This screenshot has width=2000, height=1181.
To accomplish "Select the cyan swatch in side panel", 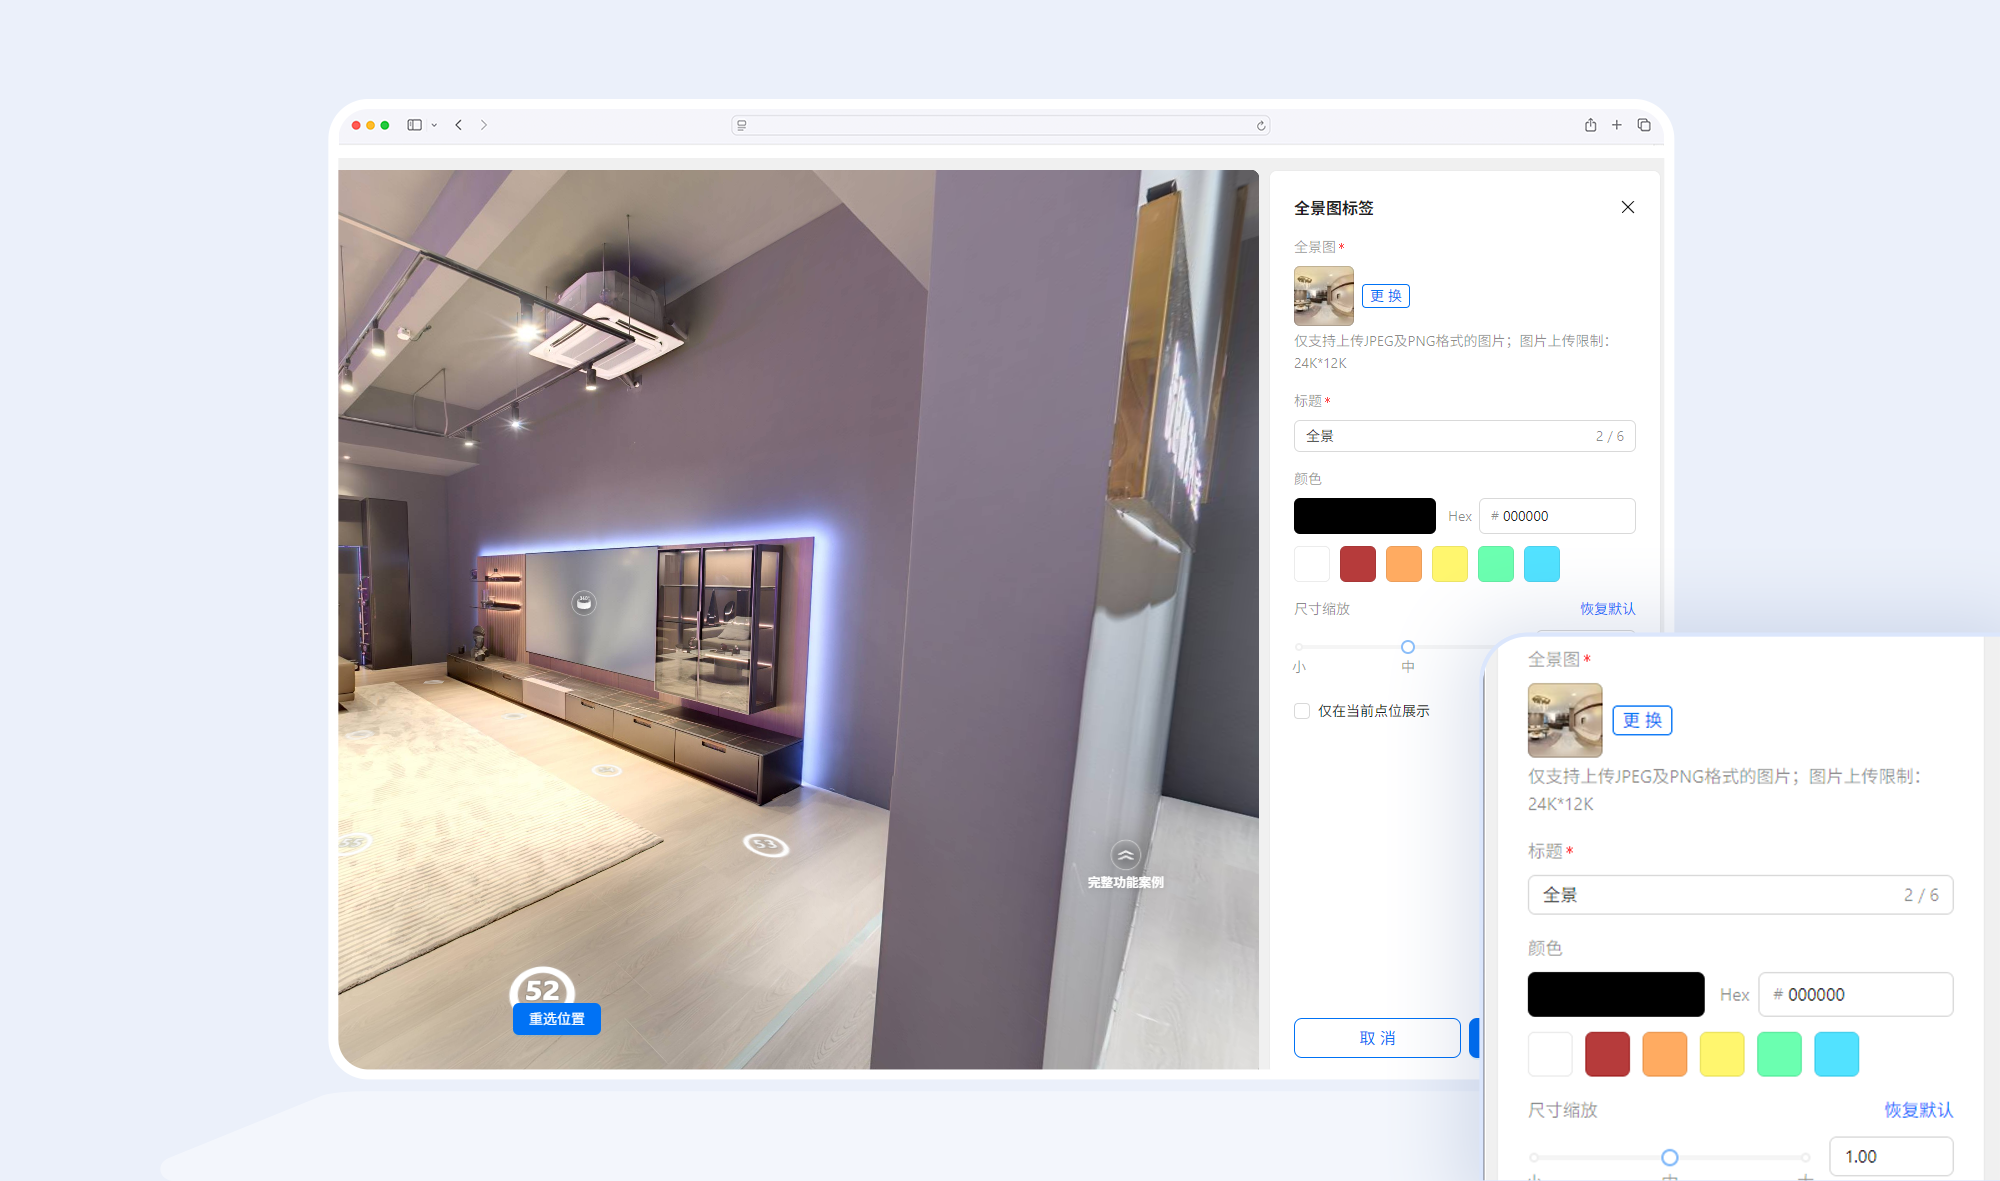I will (1542, 564).
